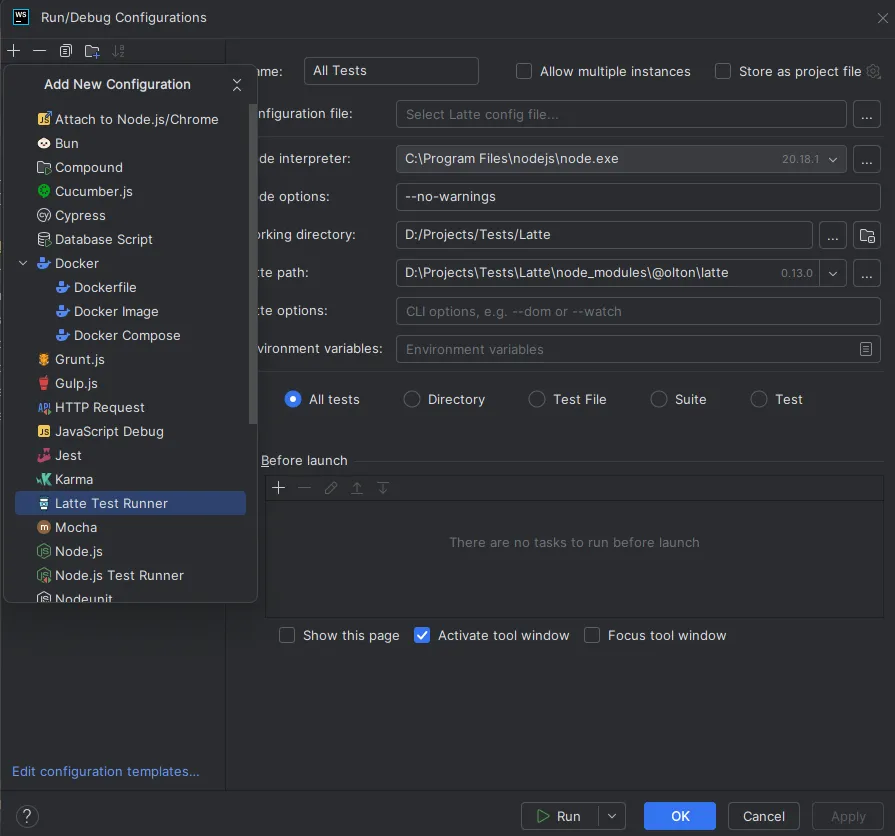Open the Node interpreter dropdown
This screenshot has height=836, width=895.
coord(833,159)
